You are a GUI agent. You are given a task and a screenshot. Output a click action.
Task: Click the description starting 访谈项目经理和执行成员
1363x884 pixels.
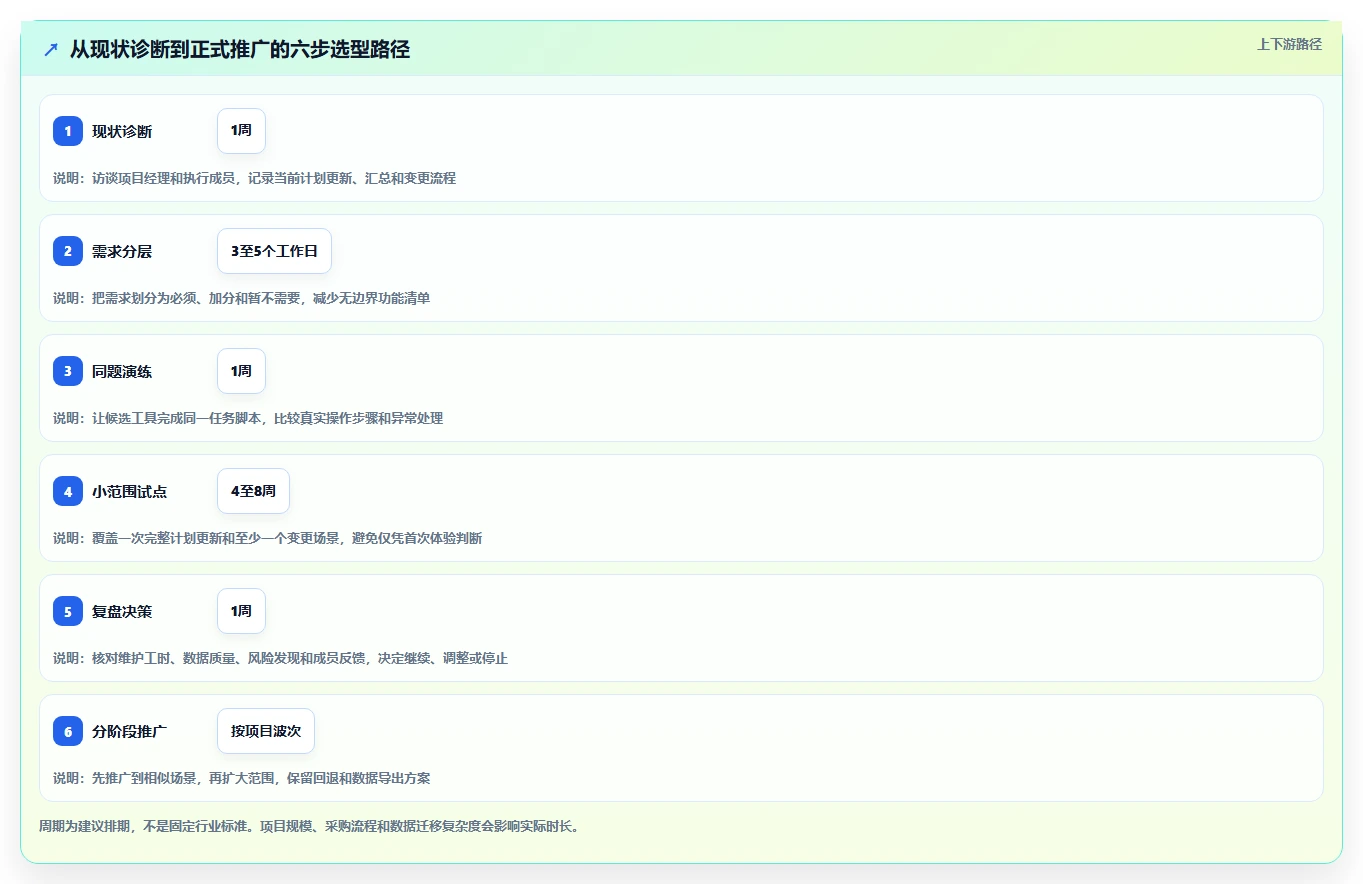click(x=254, y=178)
